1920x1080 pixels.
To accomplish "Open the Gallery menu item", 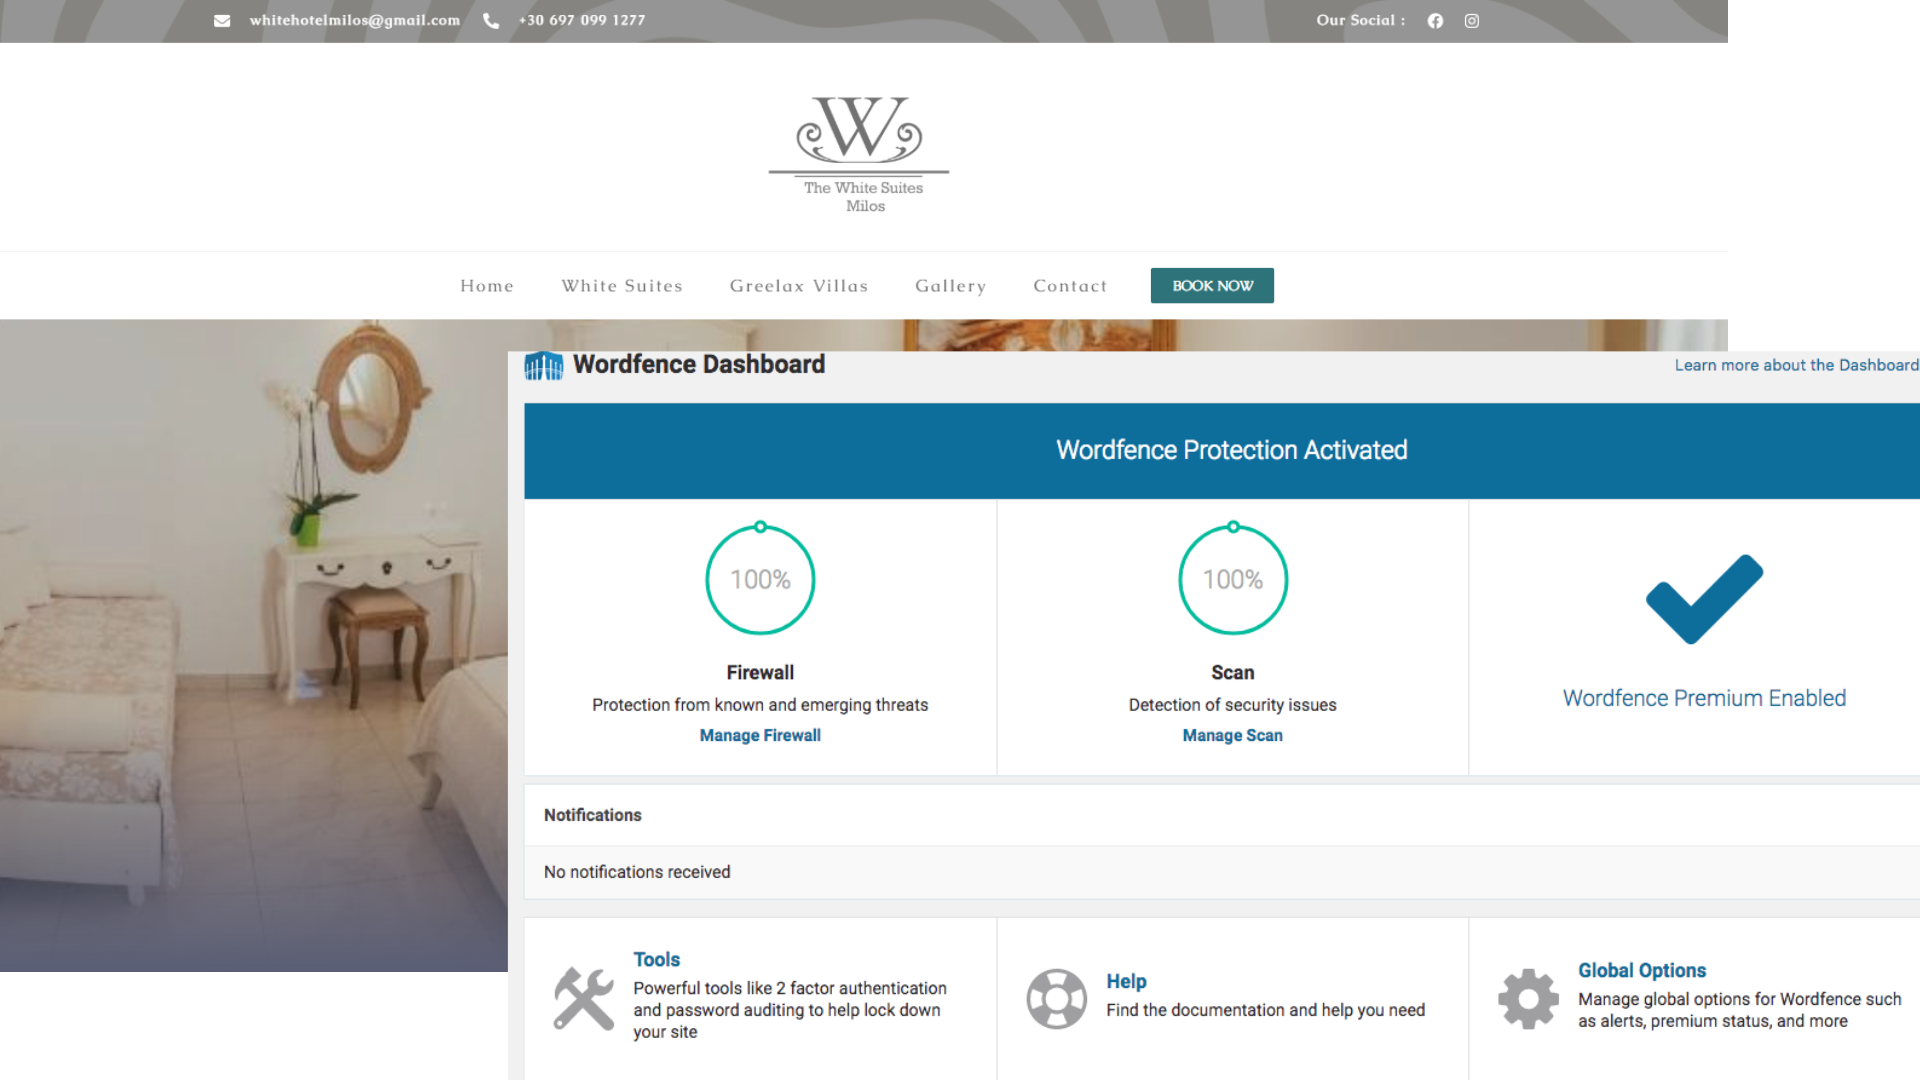I will 951,286.
